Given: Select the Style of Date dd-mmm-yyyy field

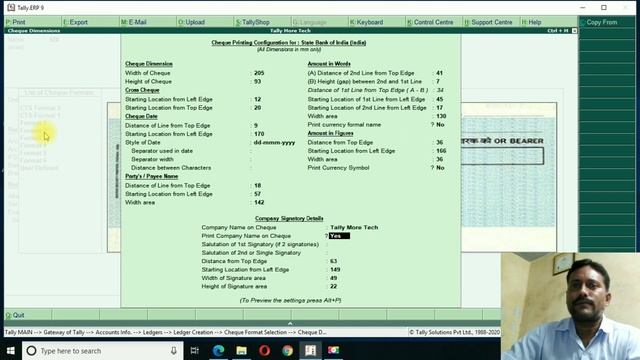Looking at the screenshot, I should tap(274, 142).
